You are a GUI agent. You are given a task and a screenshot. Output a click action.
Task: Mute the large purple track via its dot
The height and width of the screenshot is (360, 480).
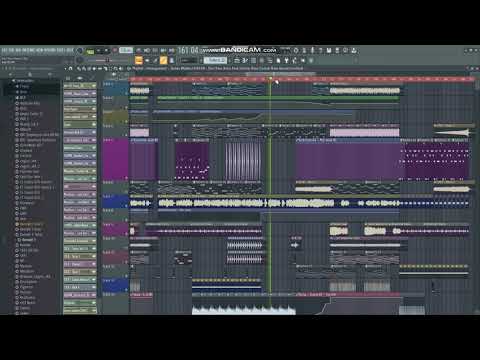(x=126, y=178)
